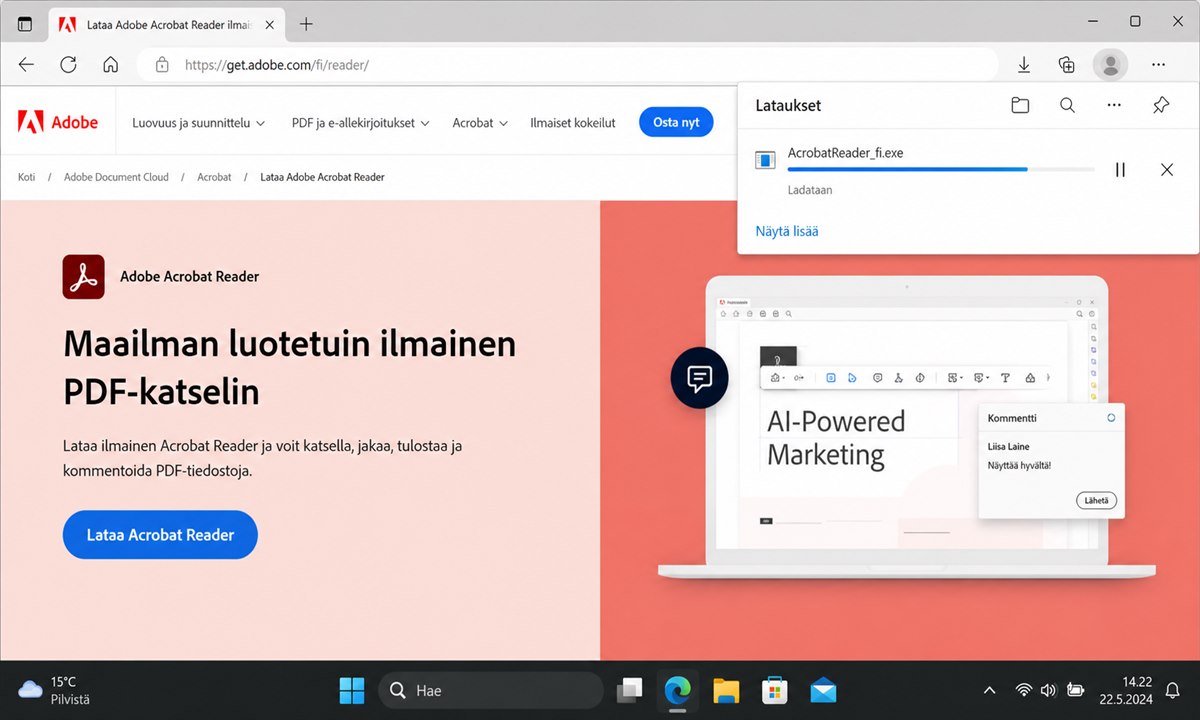Pin the Lataukset downloads panel
The width and height of the screenshot is (1200, 720).
[1161, 105]
